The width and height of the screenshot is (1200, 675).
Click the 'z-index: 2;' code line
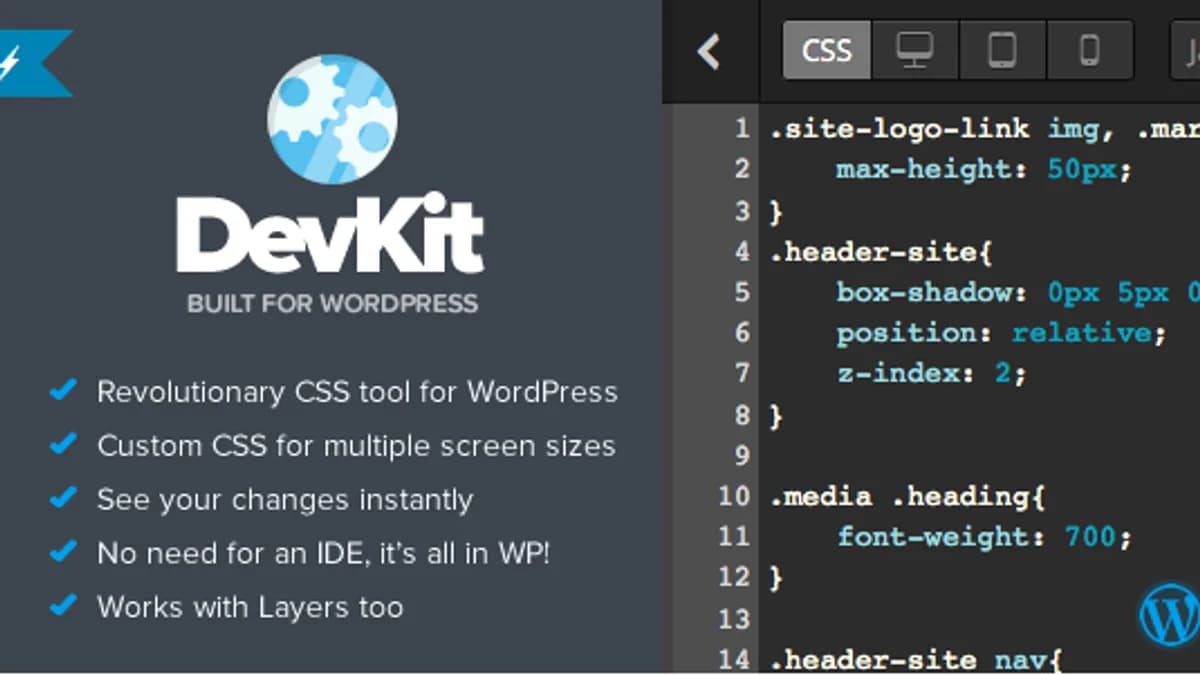pyautogui.click(x=931, y=374)
